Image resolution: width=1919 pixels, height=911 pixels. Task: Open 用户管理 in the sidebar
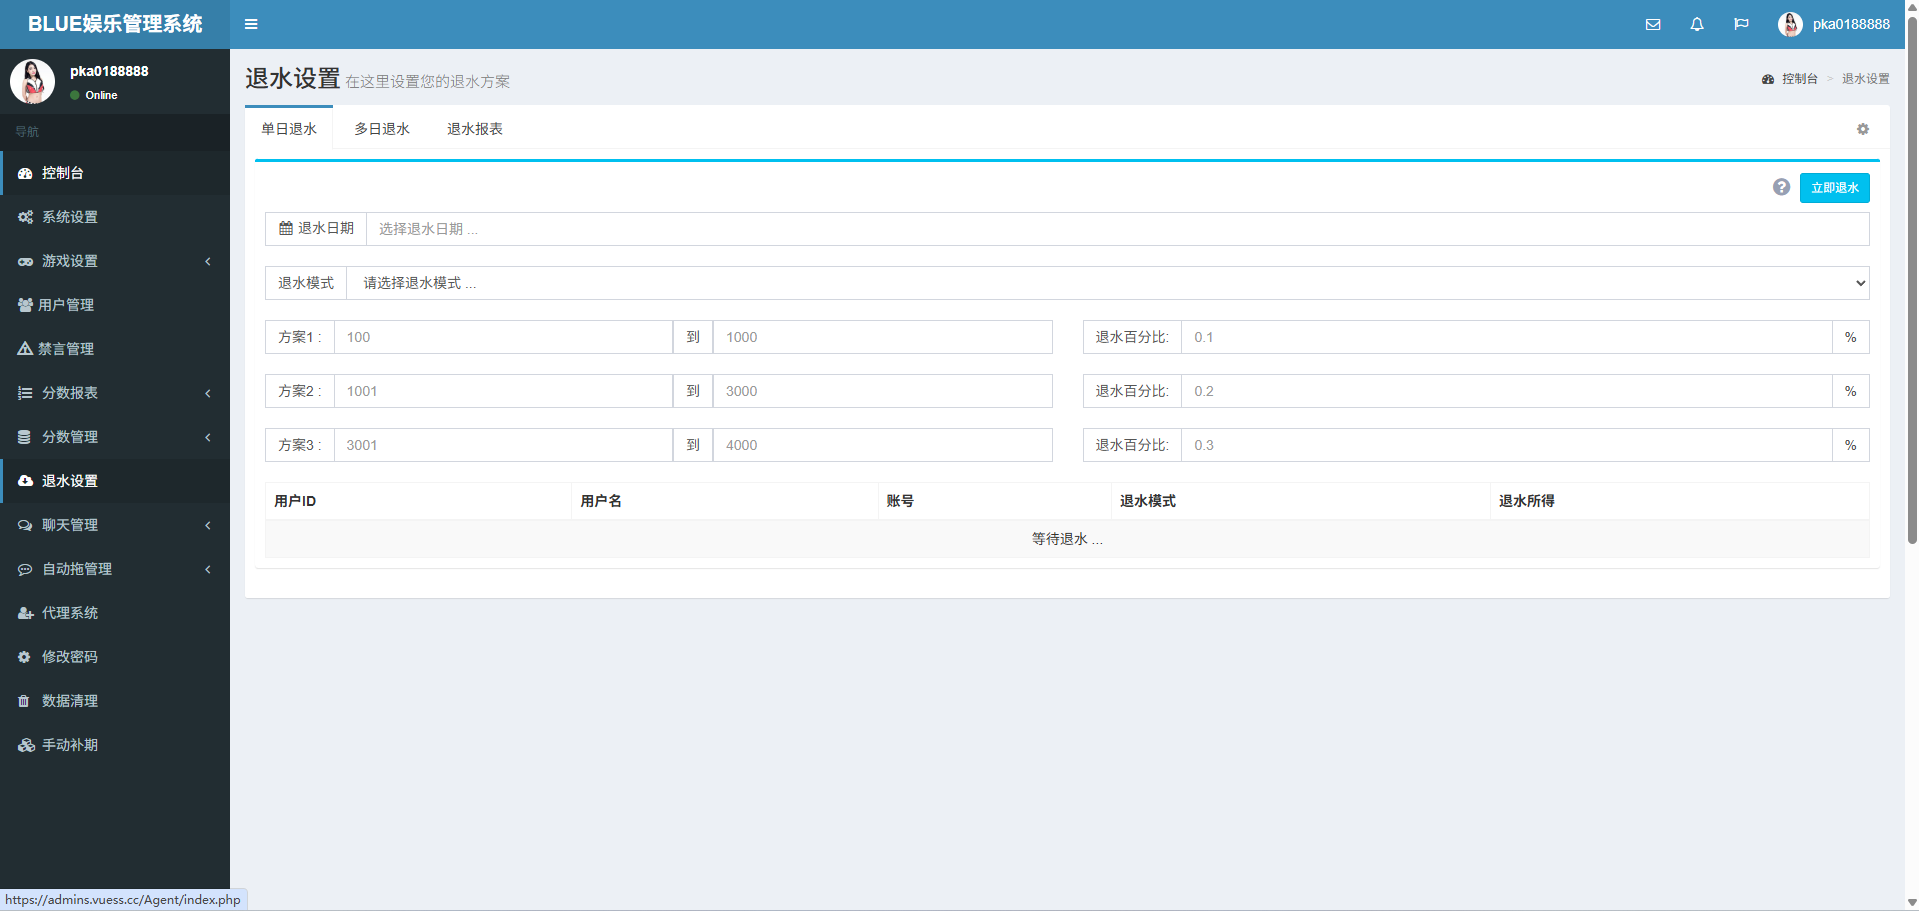pyautogui.click(x=115, y=305)
